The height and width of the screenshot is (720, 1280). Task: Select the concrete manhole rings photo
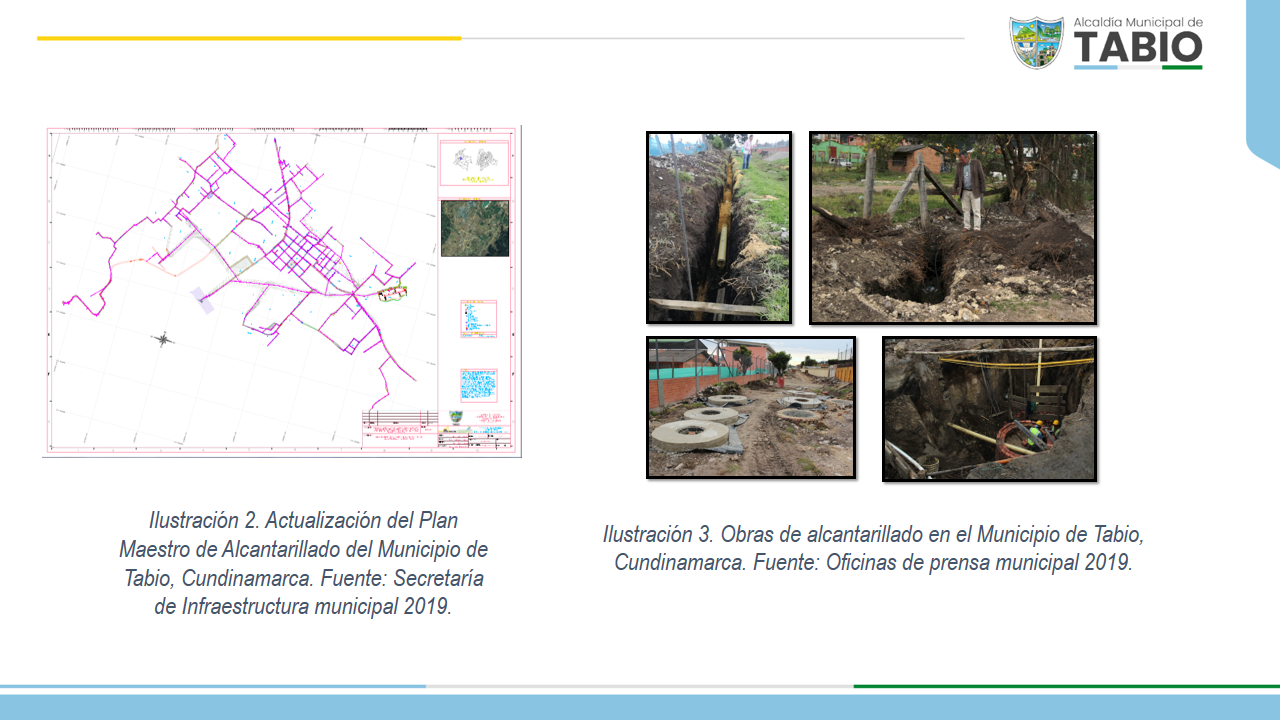click(750, 407)
